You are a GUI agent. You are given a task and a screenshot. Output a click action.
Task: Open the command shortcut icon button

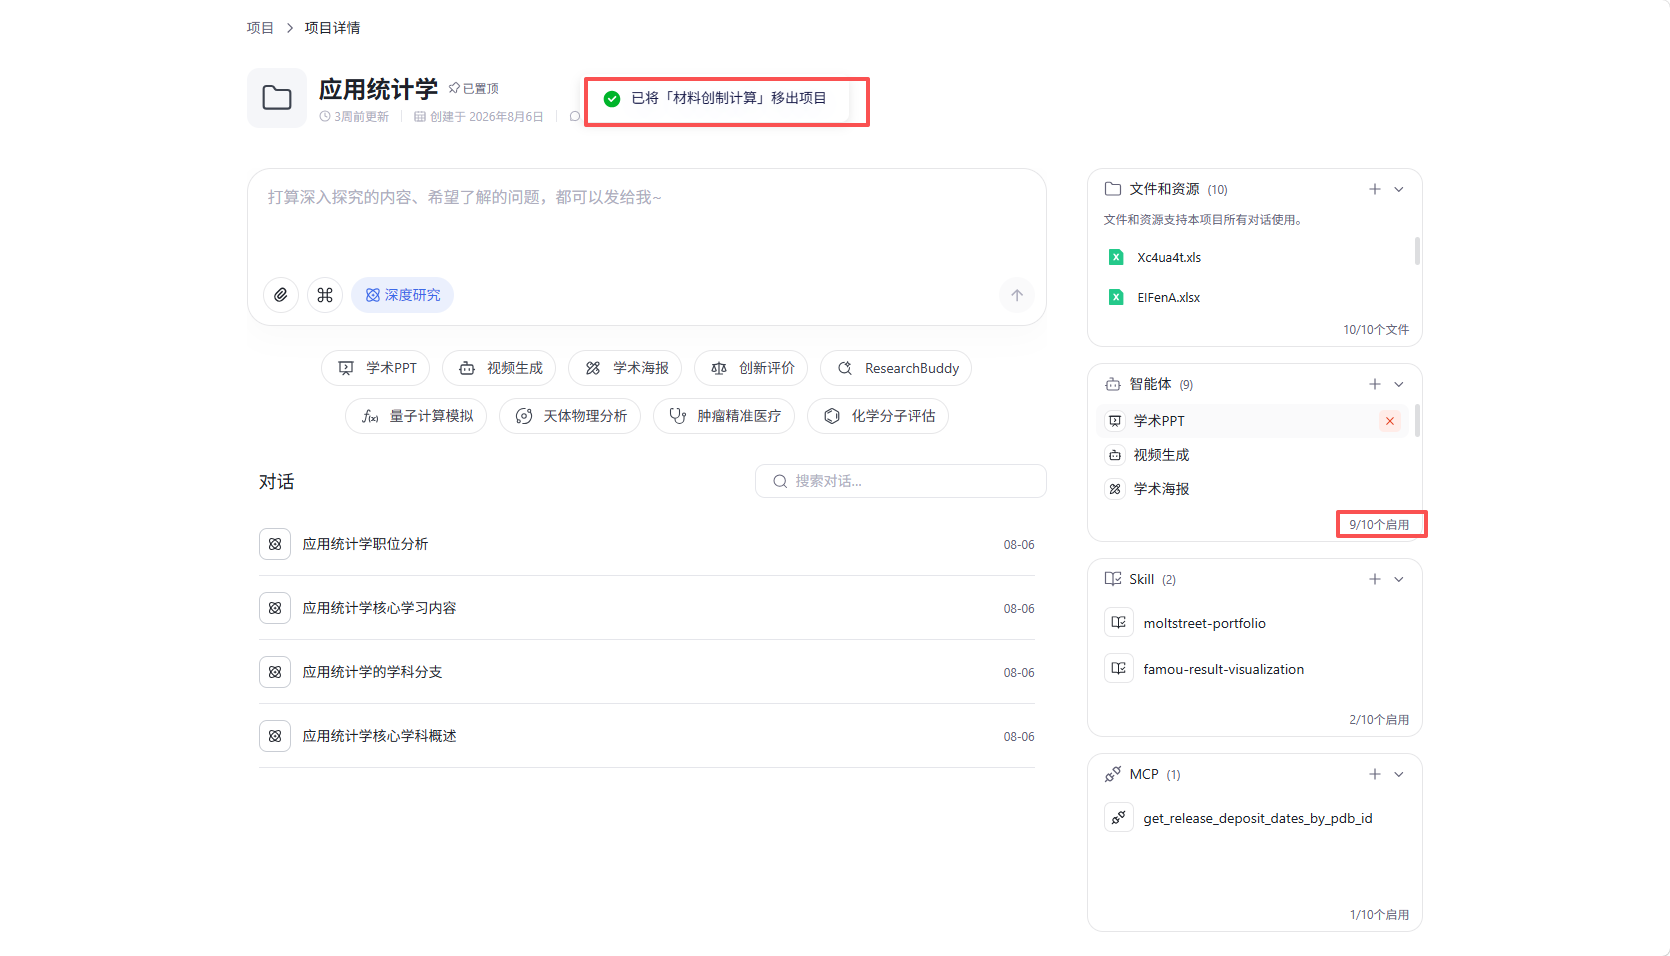tap(325, 295)
